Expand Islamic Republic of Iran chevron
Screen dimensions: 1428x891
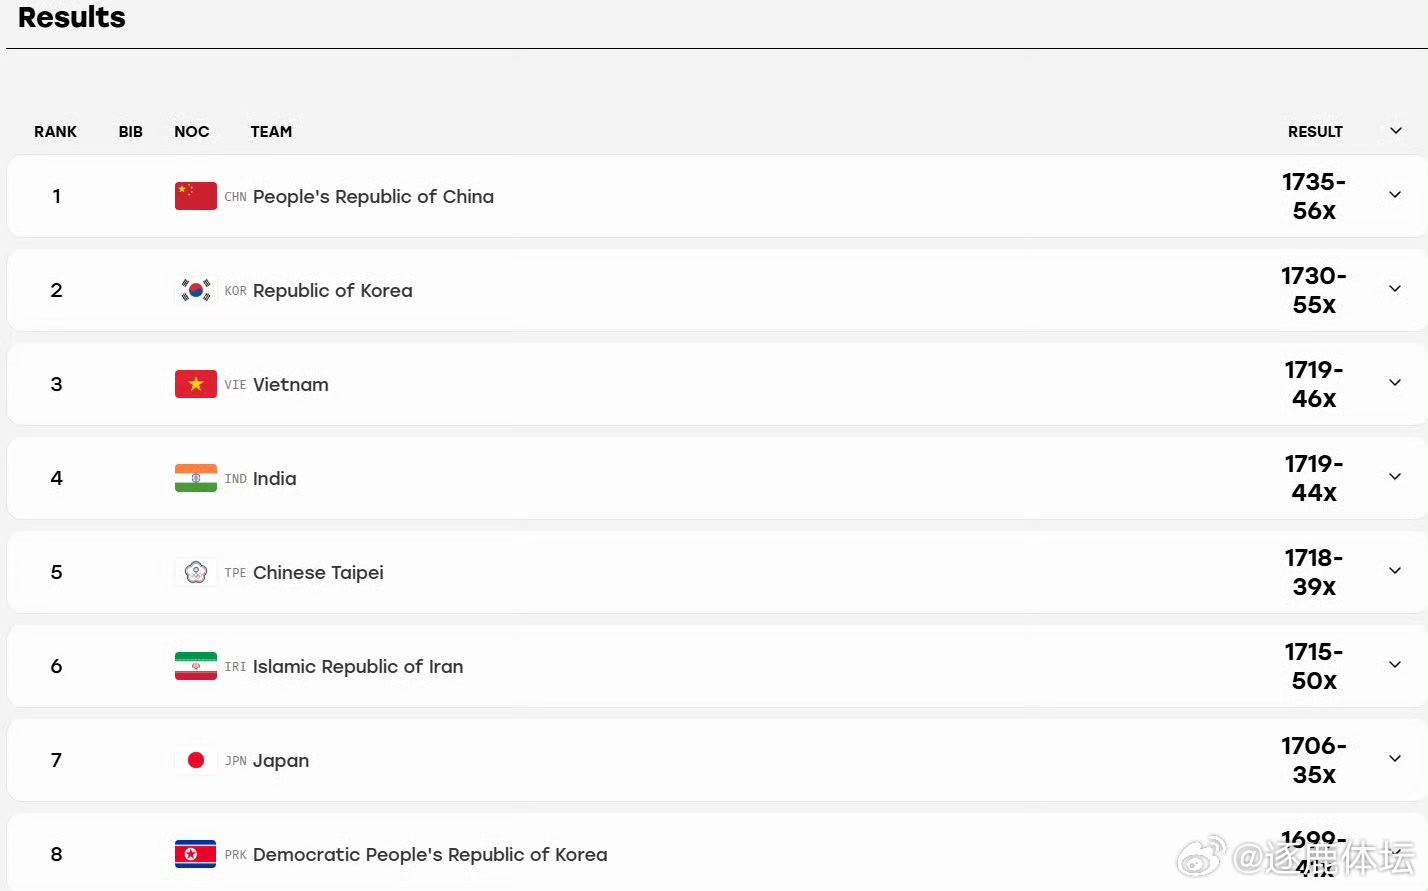1395,665
